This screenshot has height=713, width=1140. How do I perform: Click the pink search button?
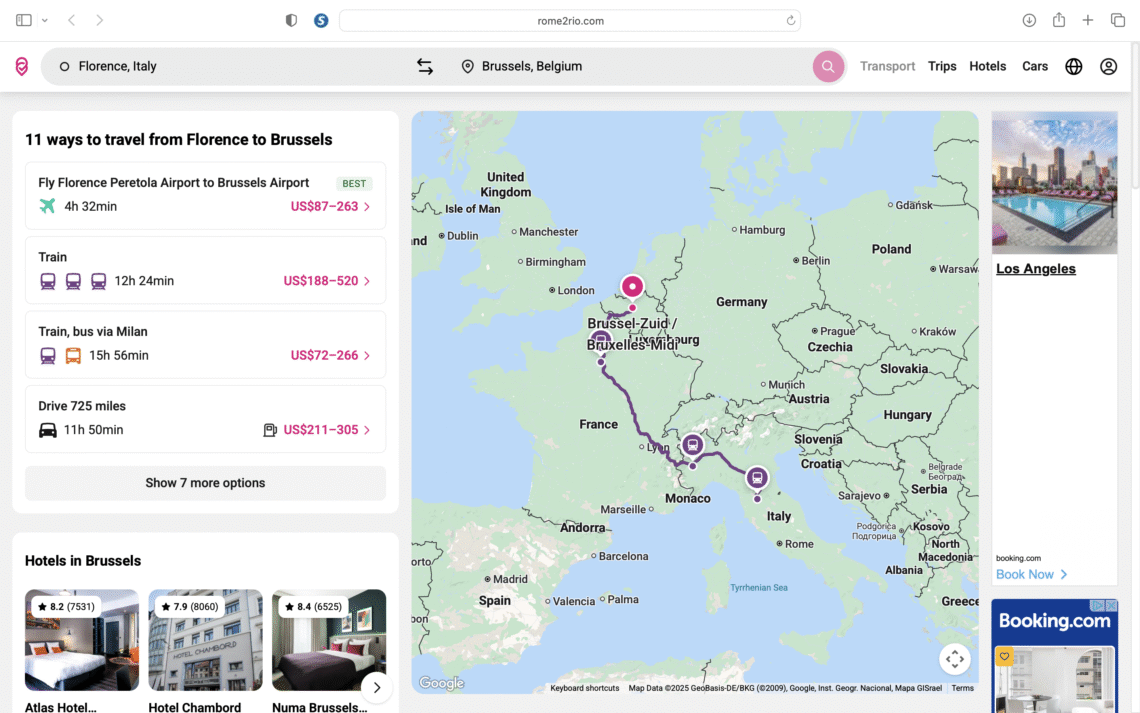click(828, 66)
